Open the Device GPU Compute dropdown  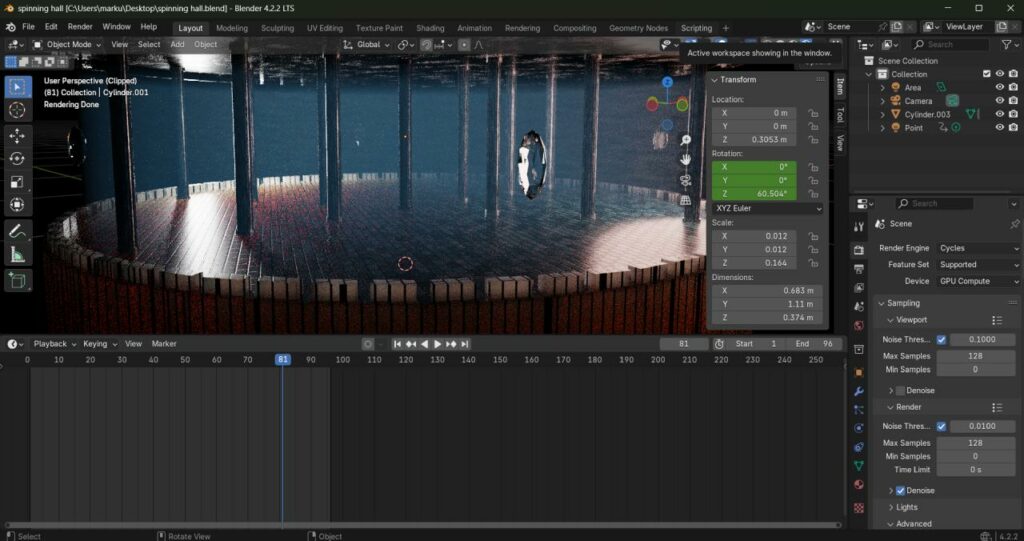(979, 281)
